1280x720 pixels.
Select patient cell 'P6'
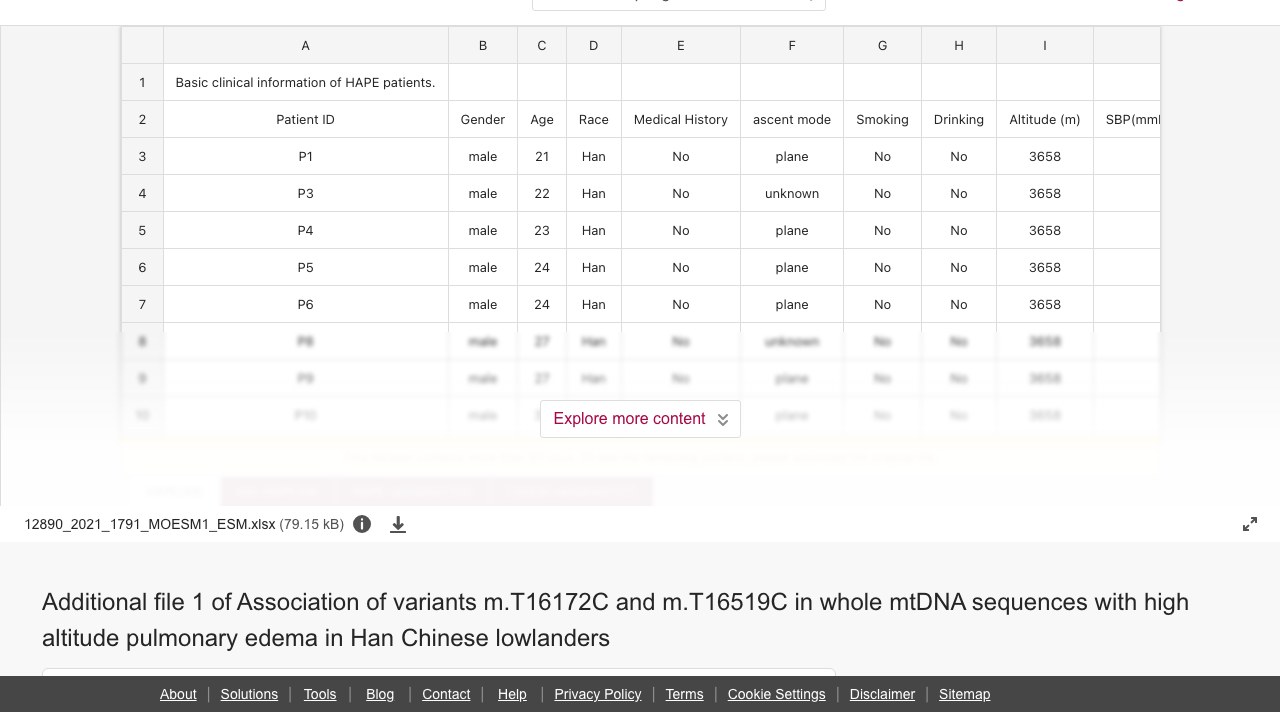tap(305, 304)
